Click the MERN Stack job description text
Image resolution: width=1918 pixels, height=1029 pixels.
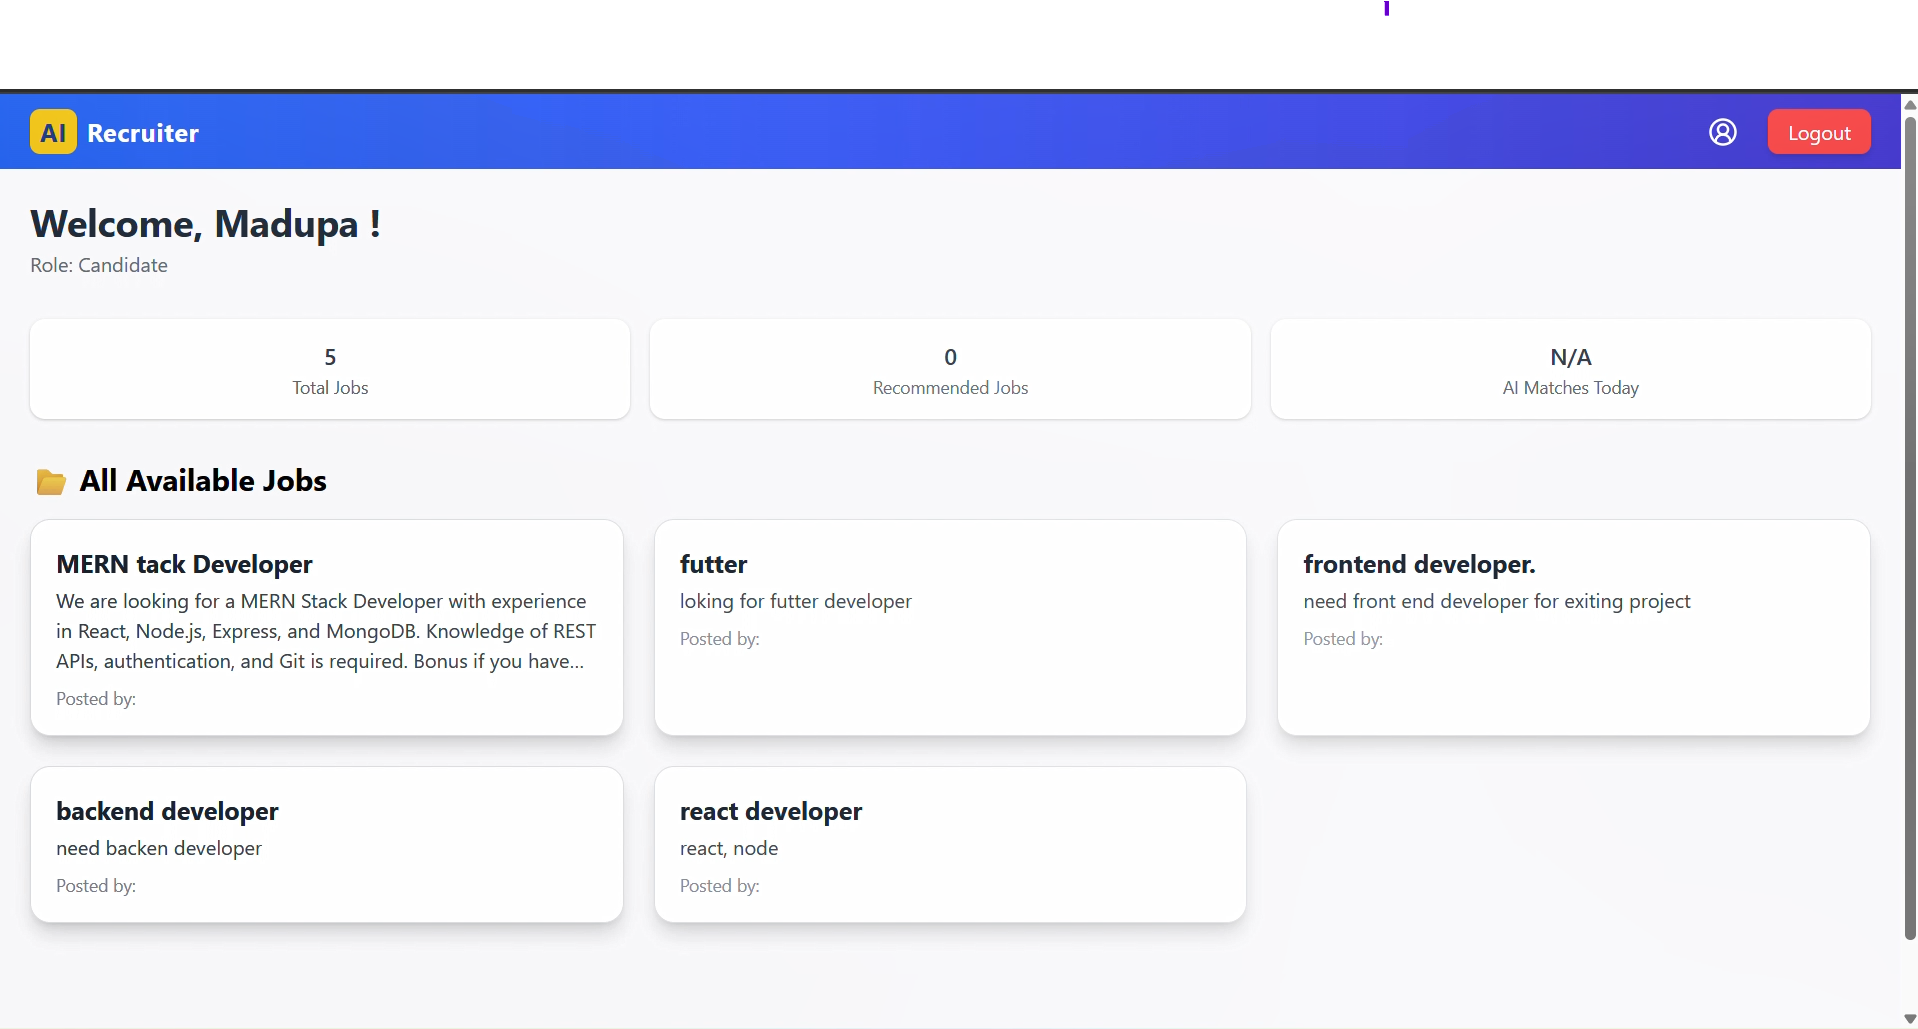point(326,631)
